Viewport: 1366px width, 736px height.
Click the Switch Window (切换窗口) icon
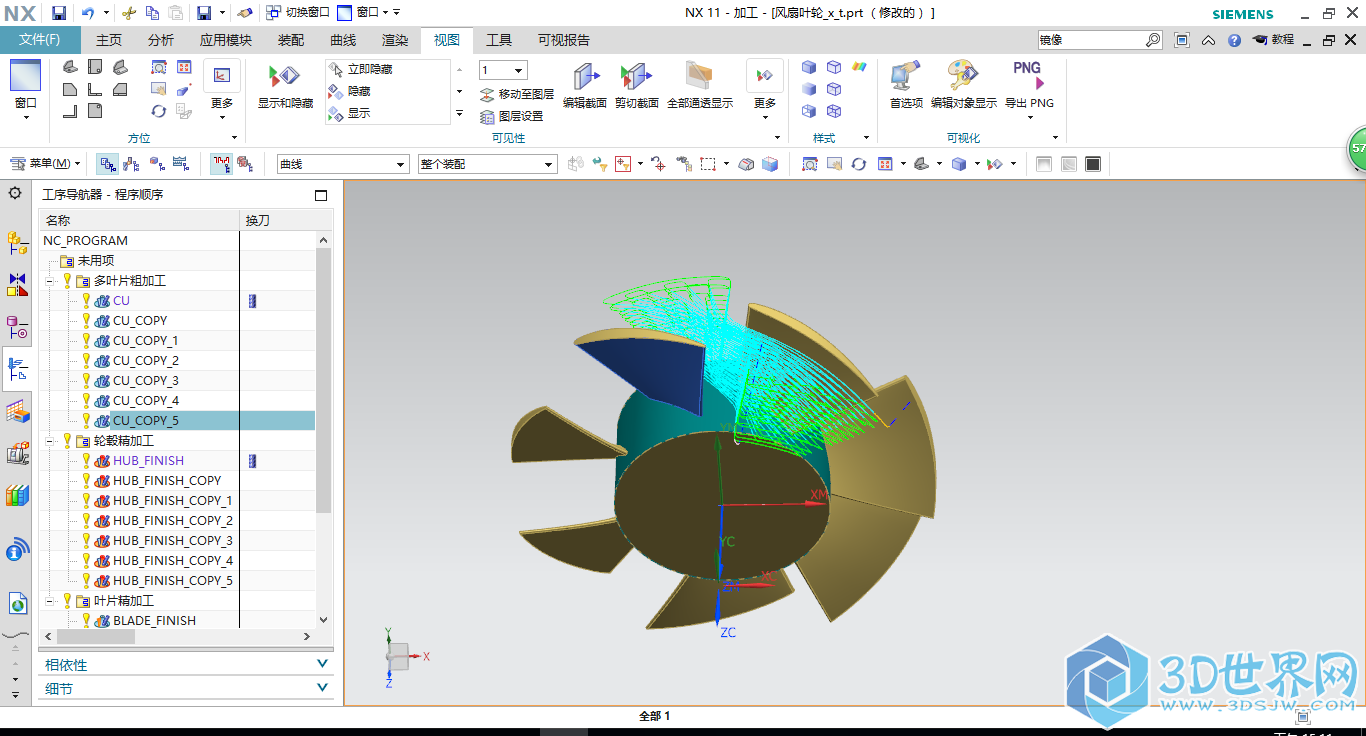275,13
